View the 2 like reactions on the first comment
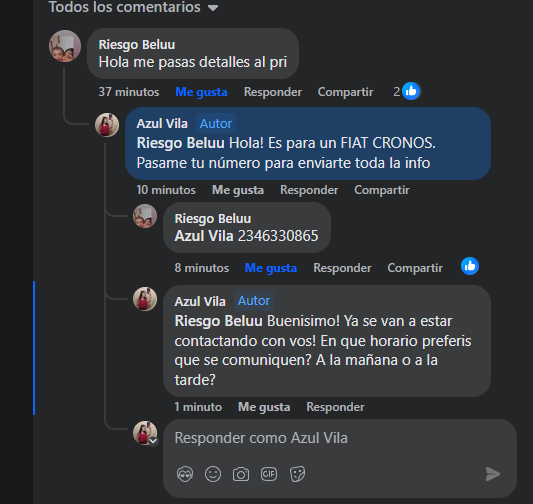 [x=407, y=91]
